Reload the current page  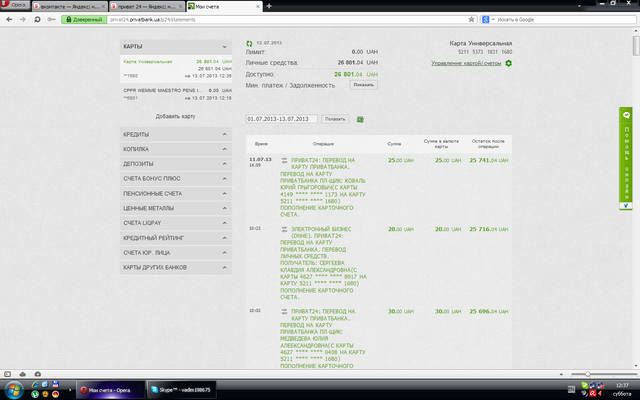click(x=37, y=19)
